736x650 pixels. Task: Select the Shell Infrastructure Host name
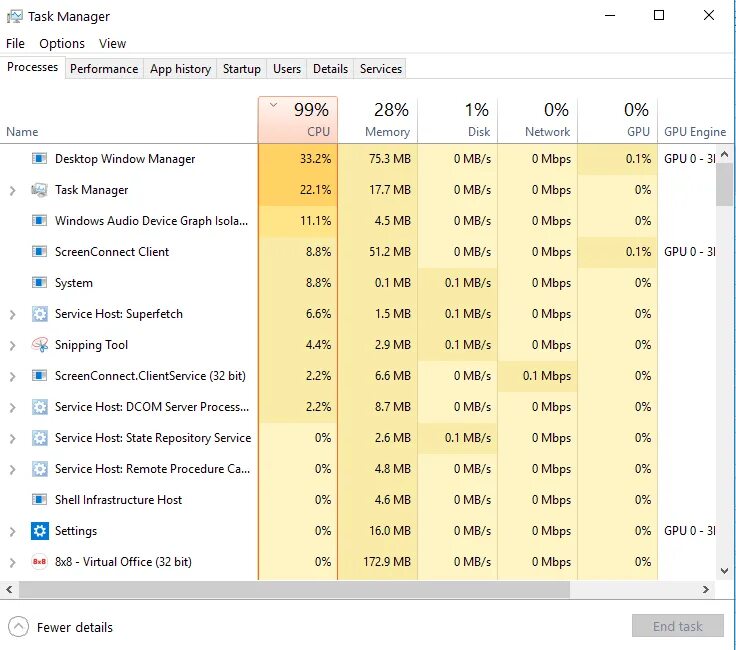(118, 499)
